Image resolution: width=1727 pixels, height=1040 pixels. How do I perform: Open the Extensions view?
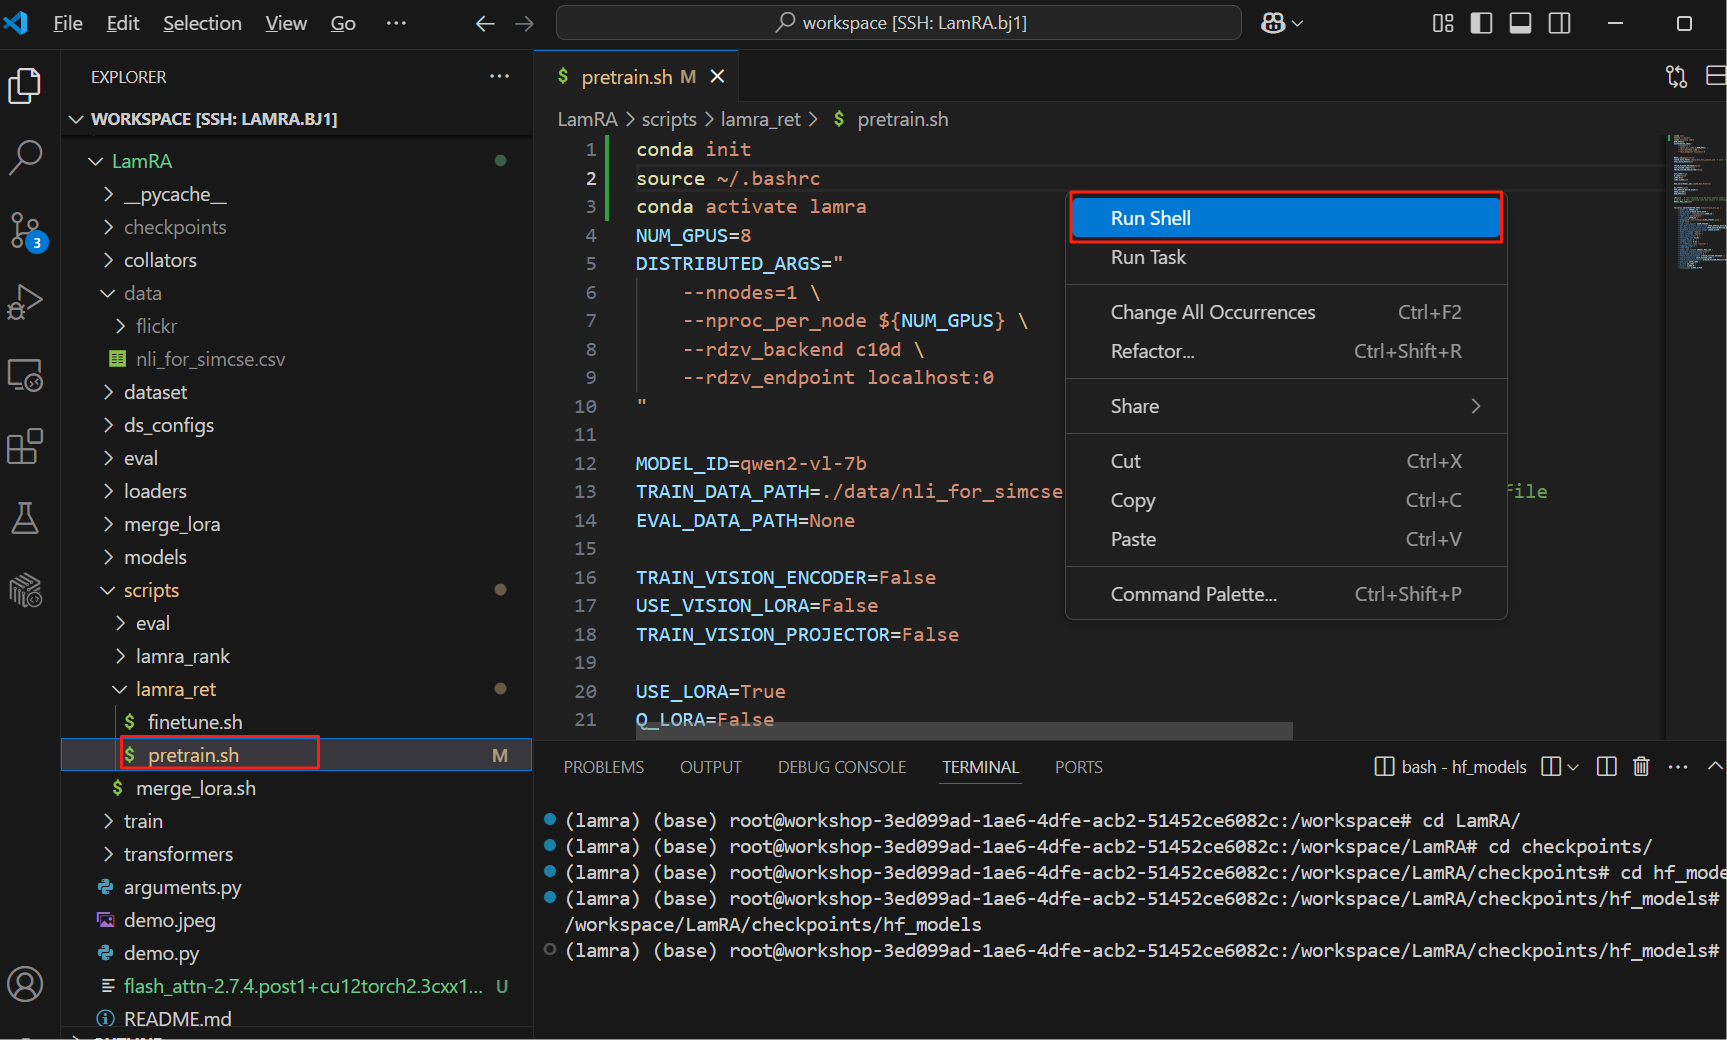point(25,447)
